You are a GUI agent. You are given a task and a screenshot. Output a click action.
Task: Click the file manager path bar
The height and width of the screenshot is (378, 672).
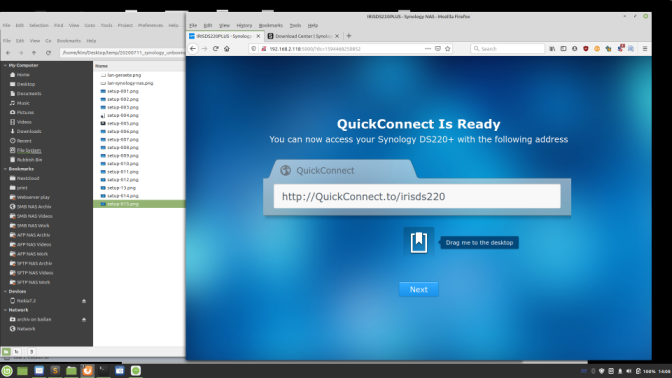[123, 53]
